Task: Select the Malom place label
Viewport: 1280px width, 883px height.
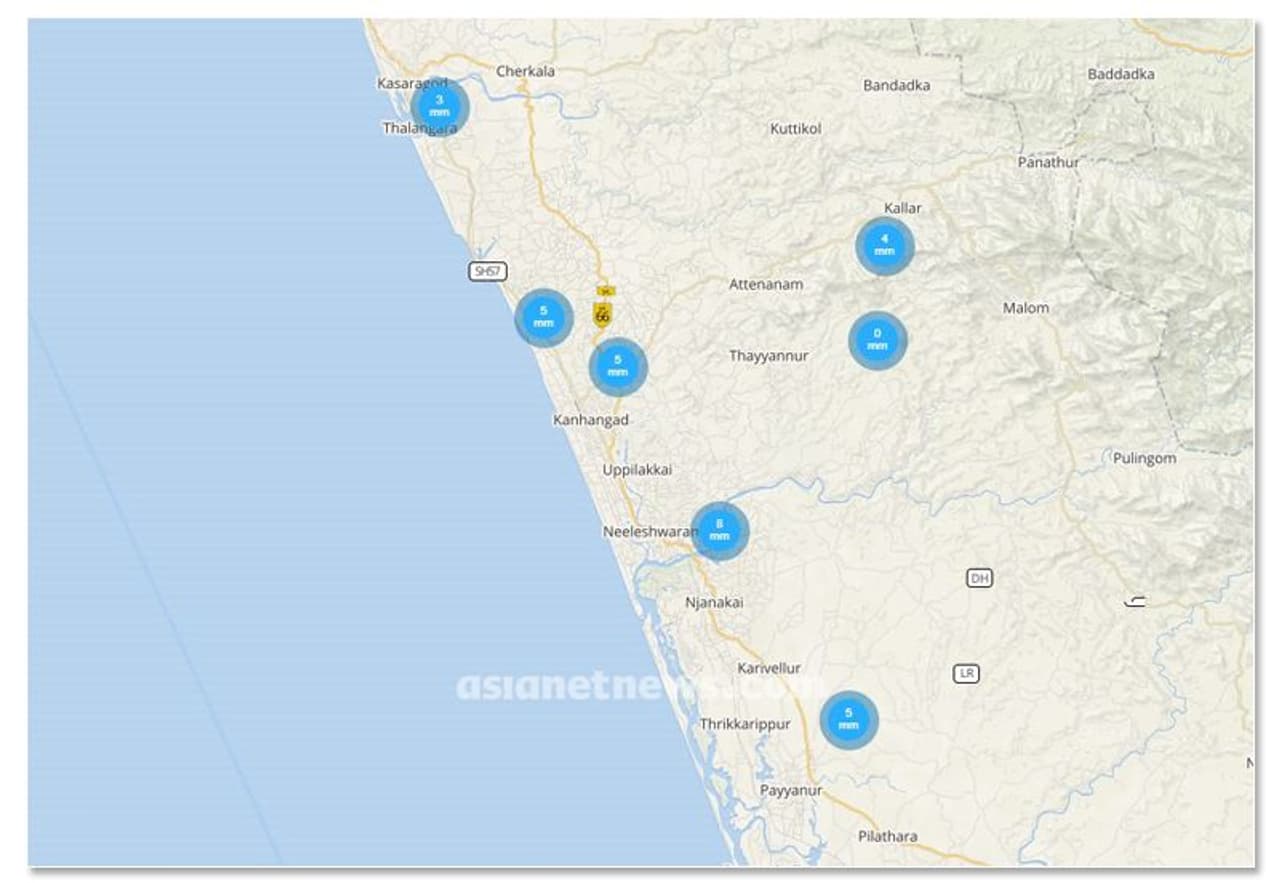Action: coord(1026,308)
